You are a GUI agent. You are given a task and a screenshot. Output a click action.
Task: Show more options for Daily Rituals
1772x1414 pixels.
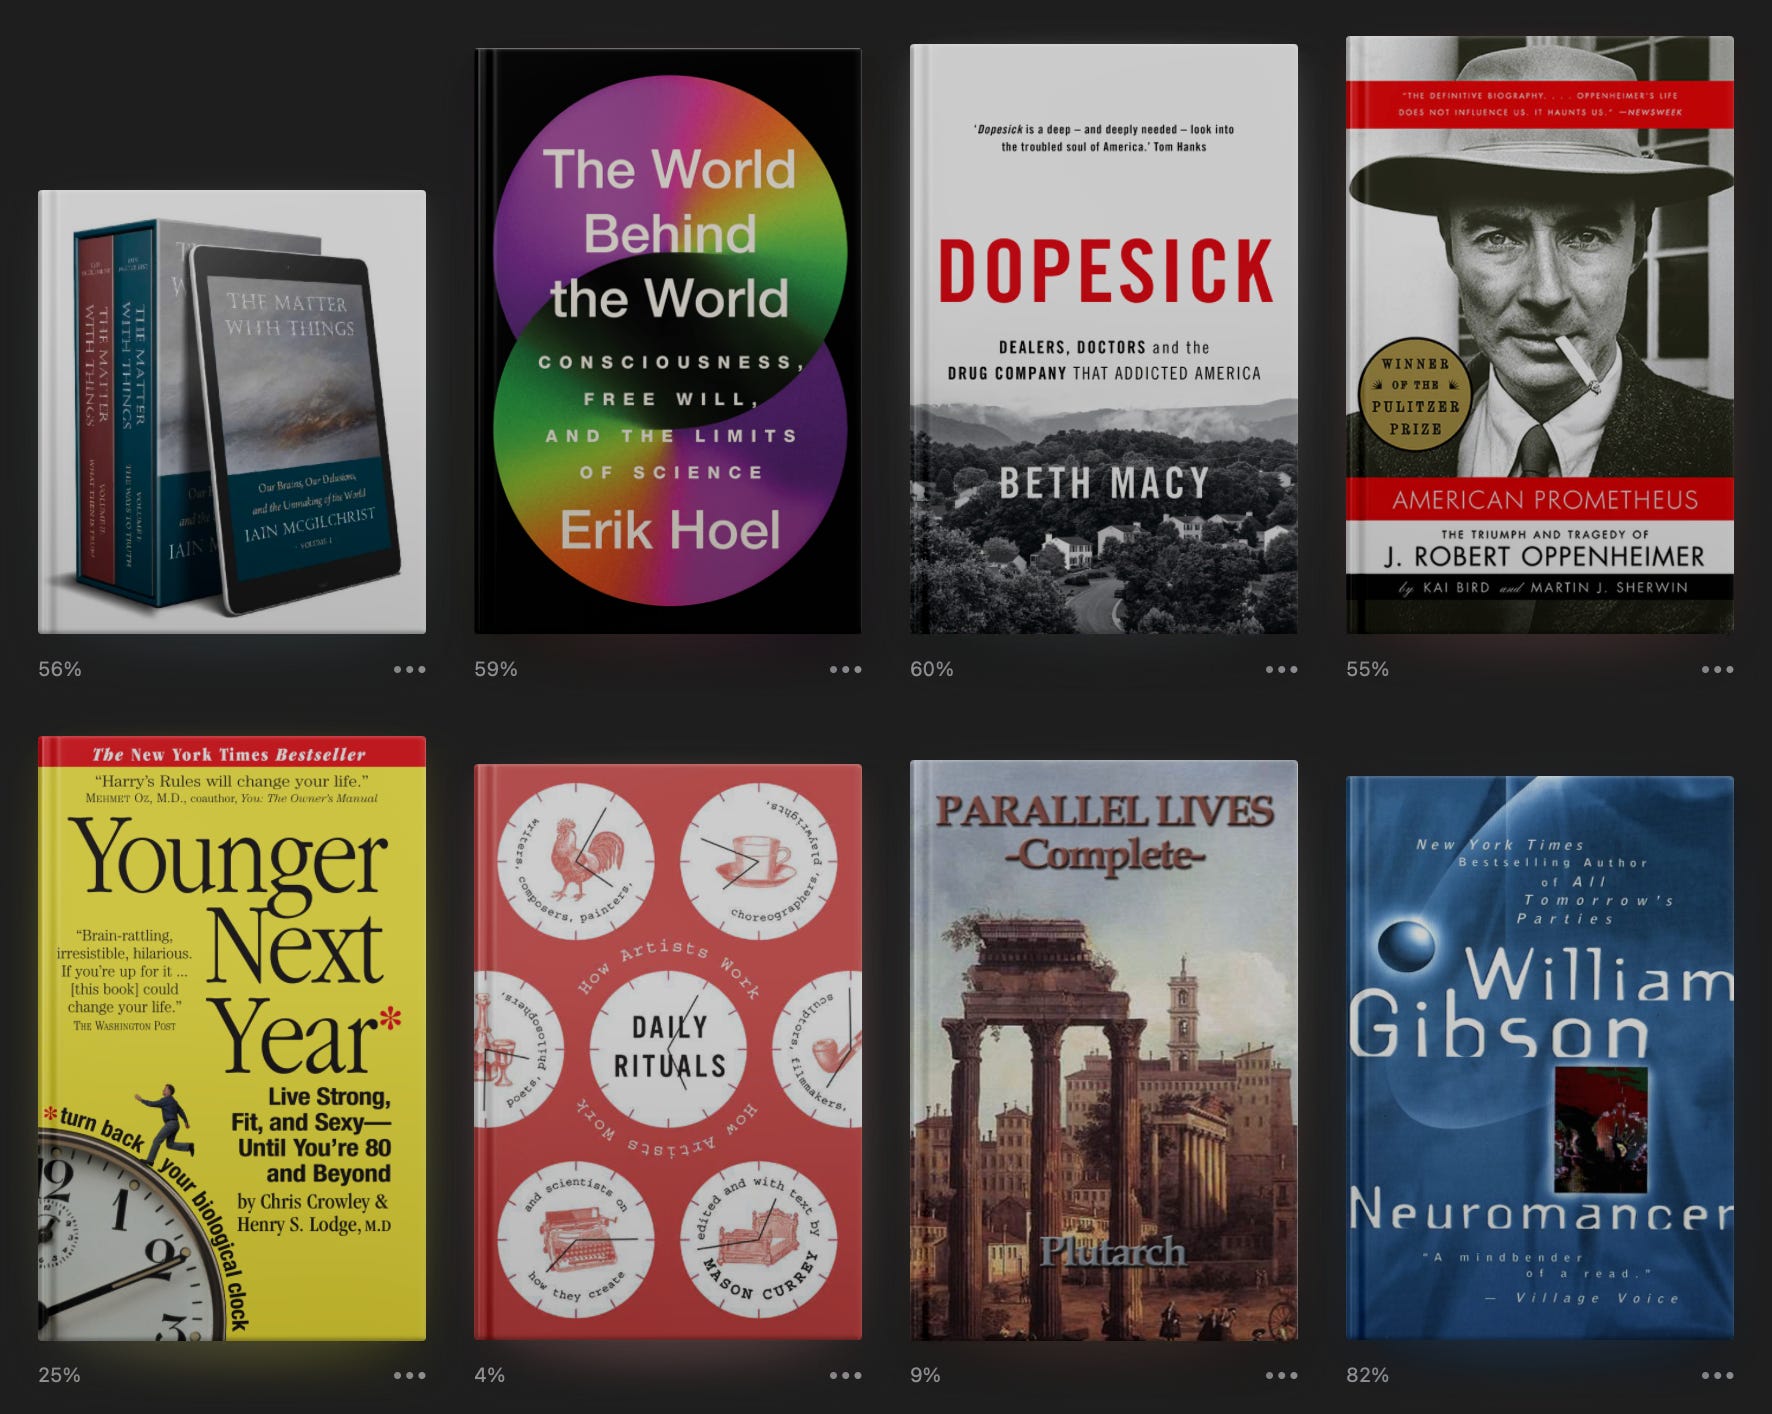[846, 1375]
